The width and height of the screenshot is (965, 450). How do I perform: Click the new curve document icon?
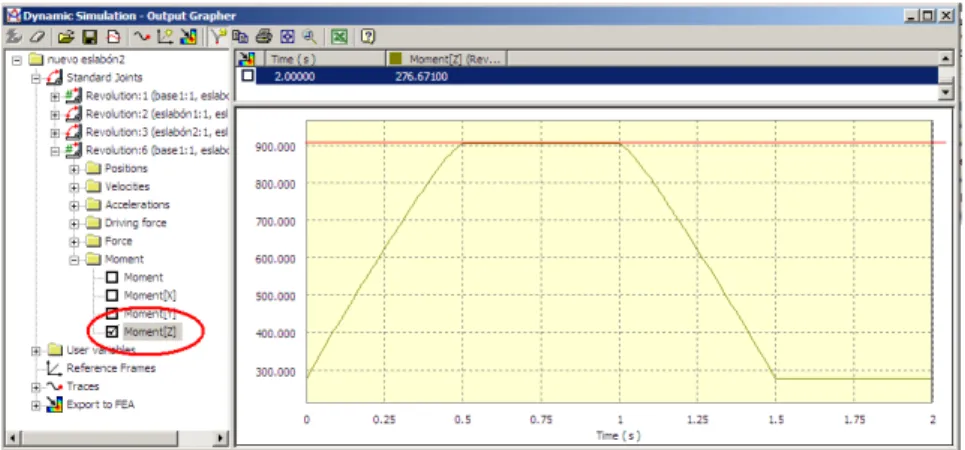click(113, 37)
